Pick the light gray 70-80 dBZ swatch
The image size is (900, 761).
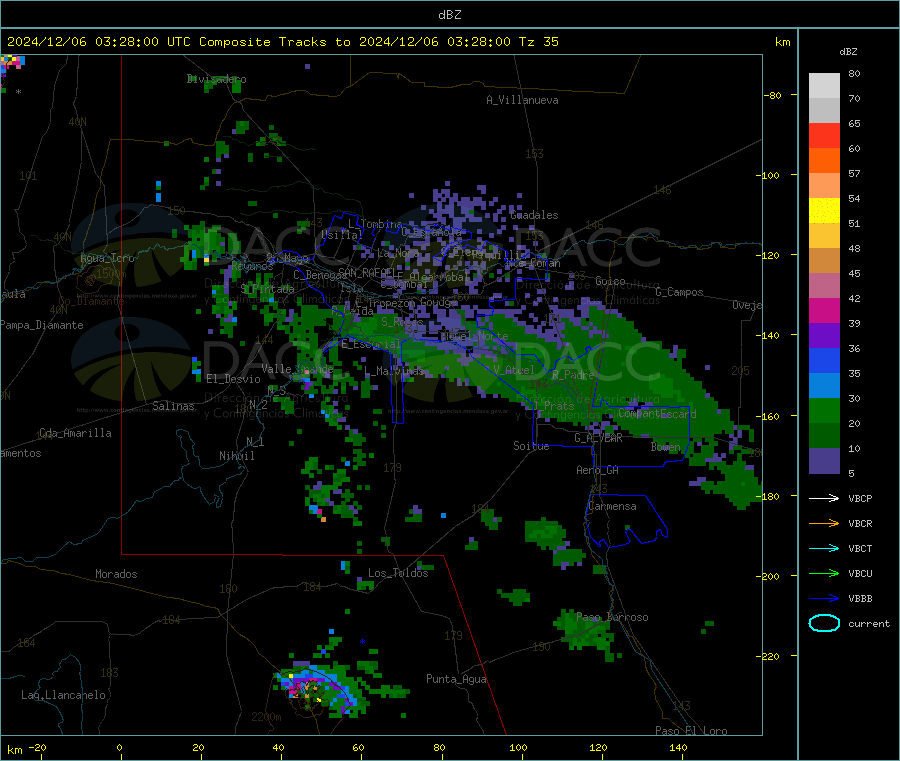point(824,86)
